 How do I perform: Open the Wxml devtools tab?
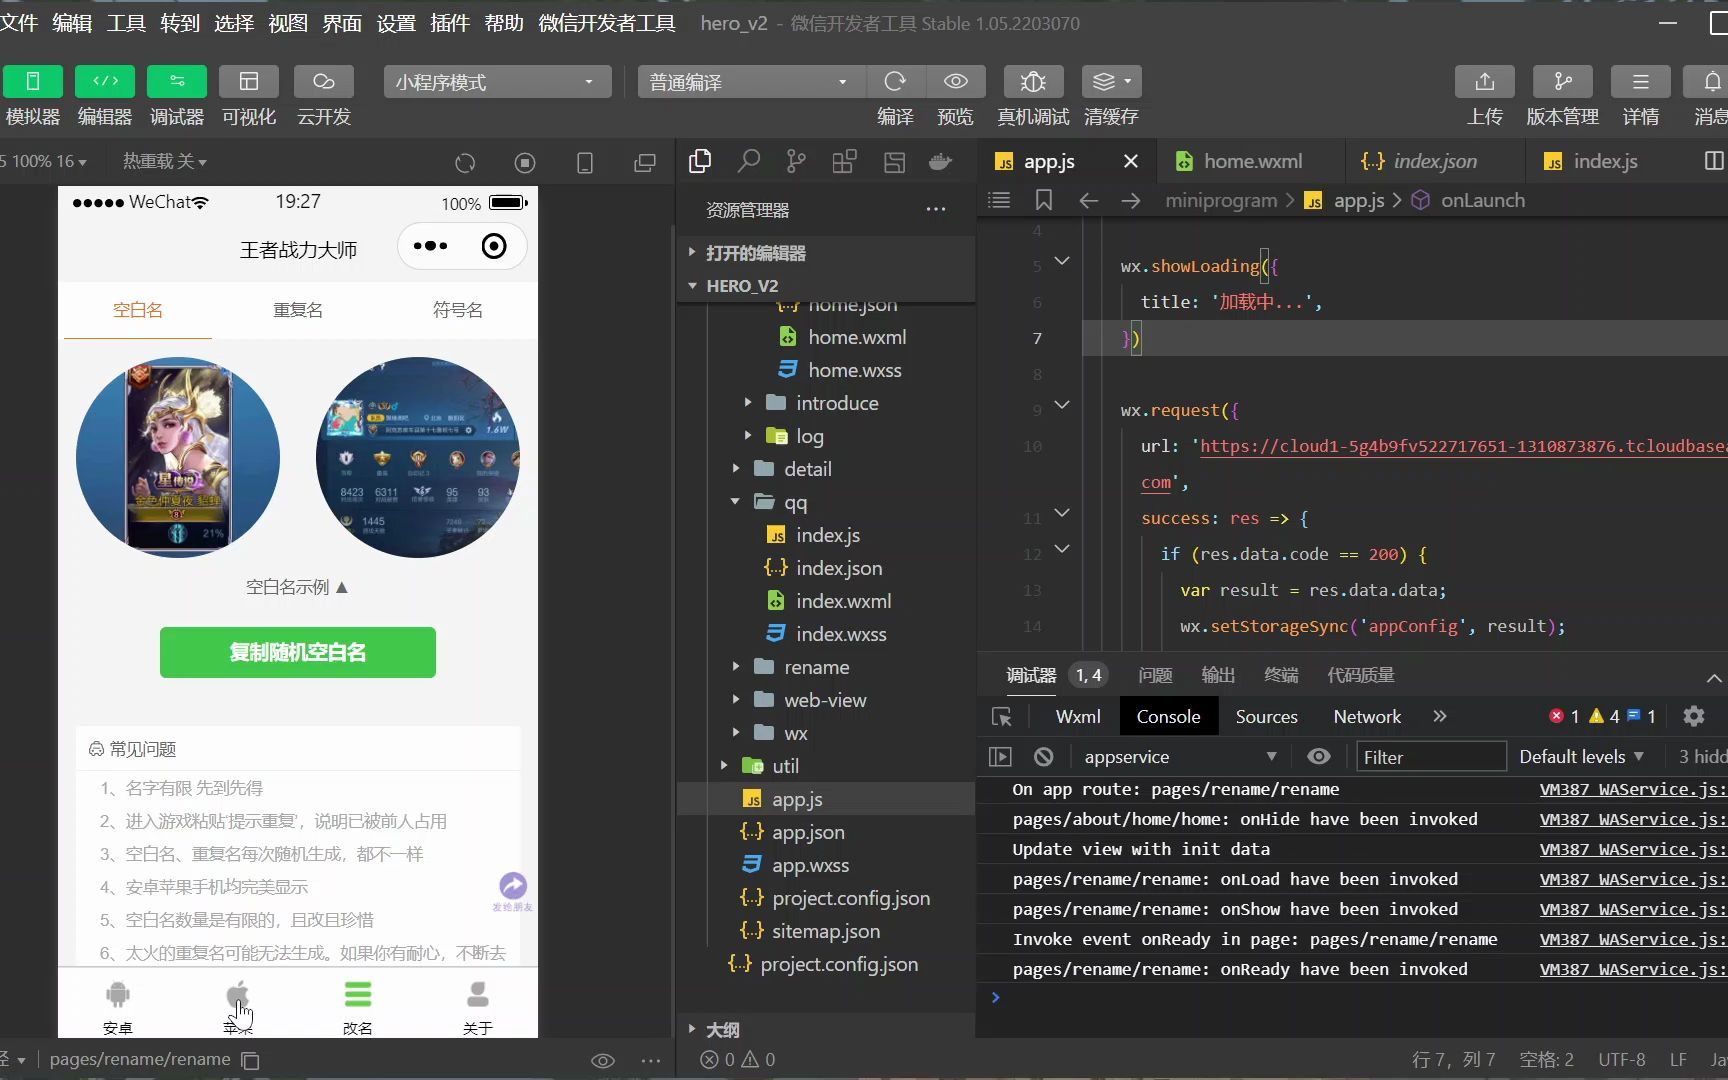[1078, 717]
